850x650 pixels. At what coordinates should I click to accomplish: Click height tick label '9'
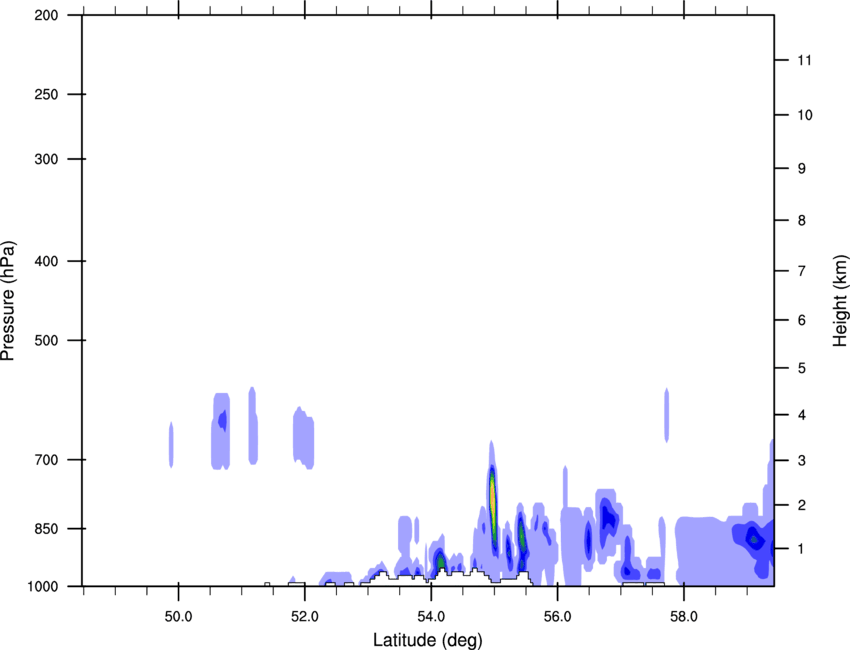[x=802, y=169]
